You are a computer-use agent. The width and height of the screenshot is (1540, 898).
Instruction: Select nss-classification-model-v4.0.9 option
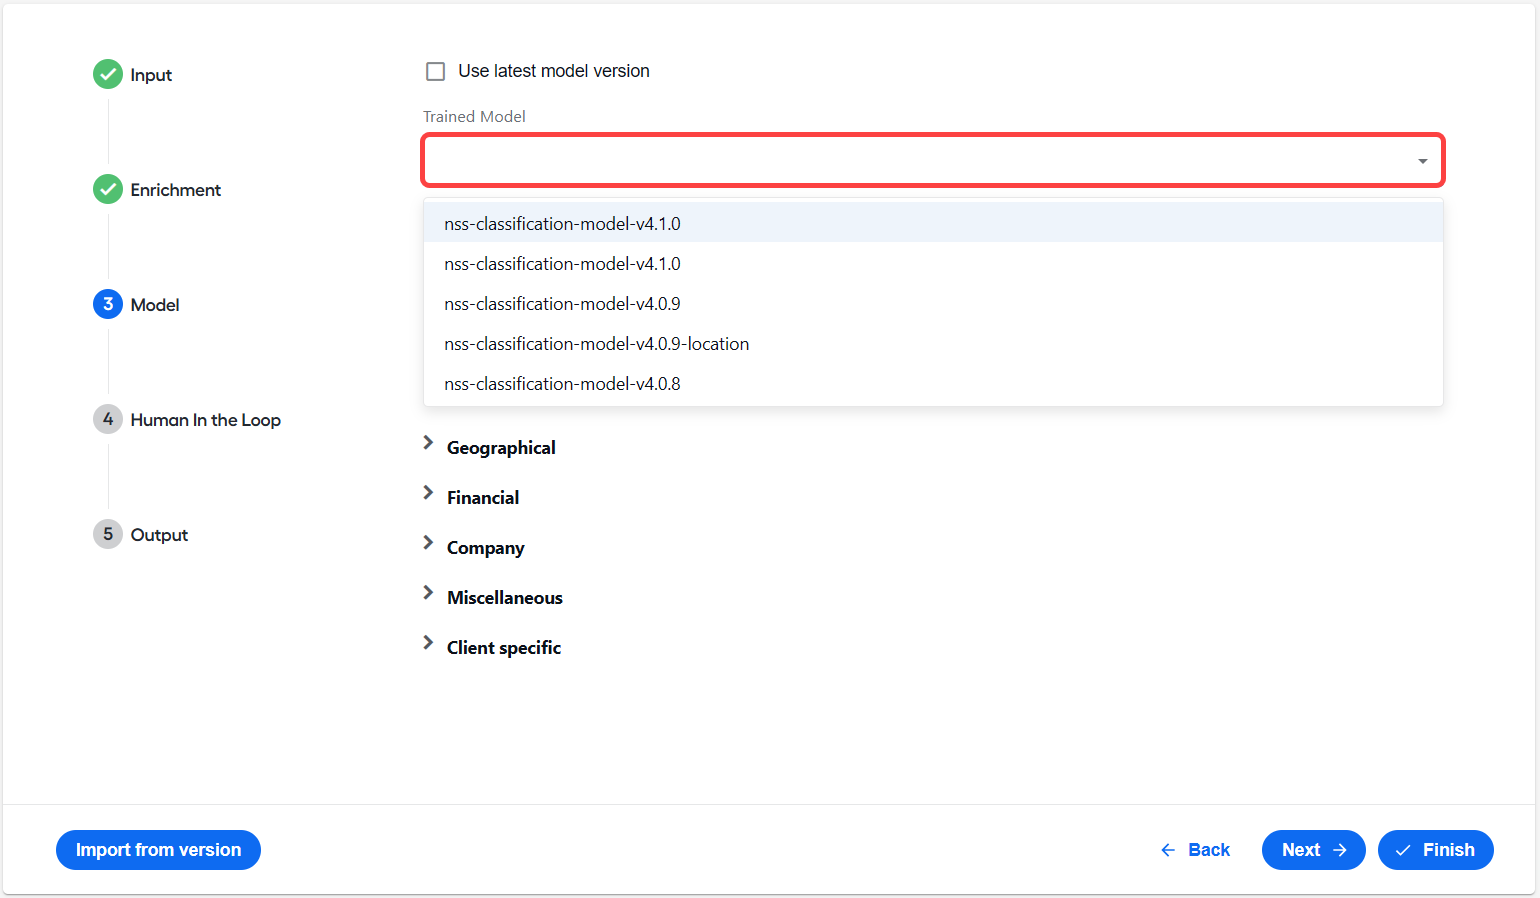[x=933, y=304]
